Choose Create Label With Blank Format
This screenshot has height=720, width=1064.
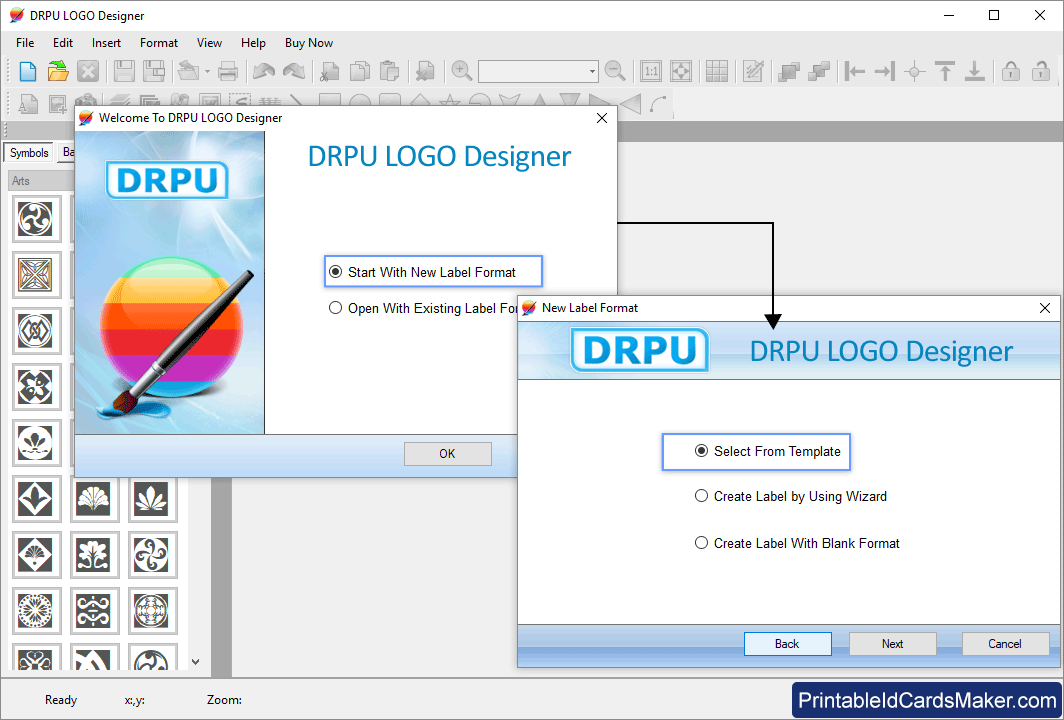pos(797,543)
